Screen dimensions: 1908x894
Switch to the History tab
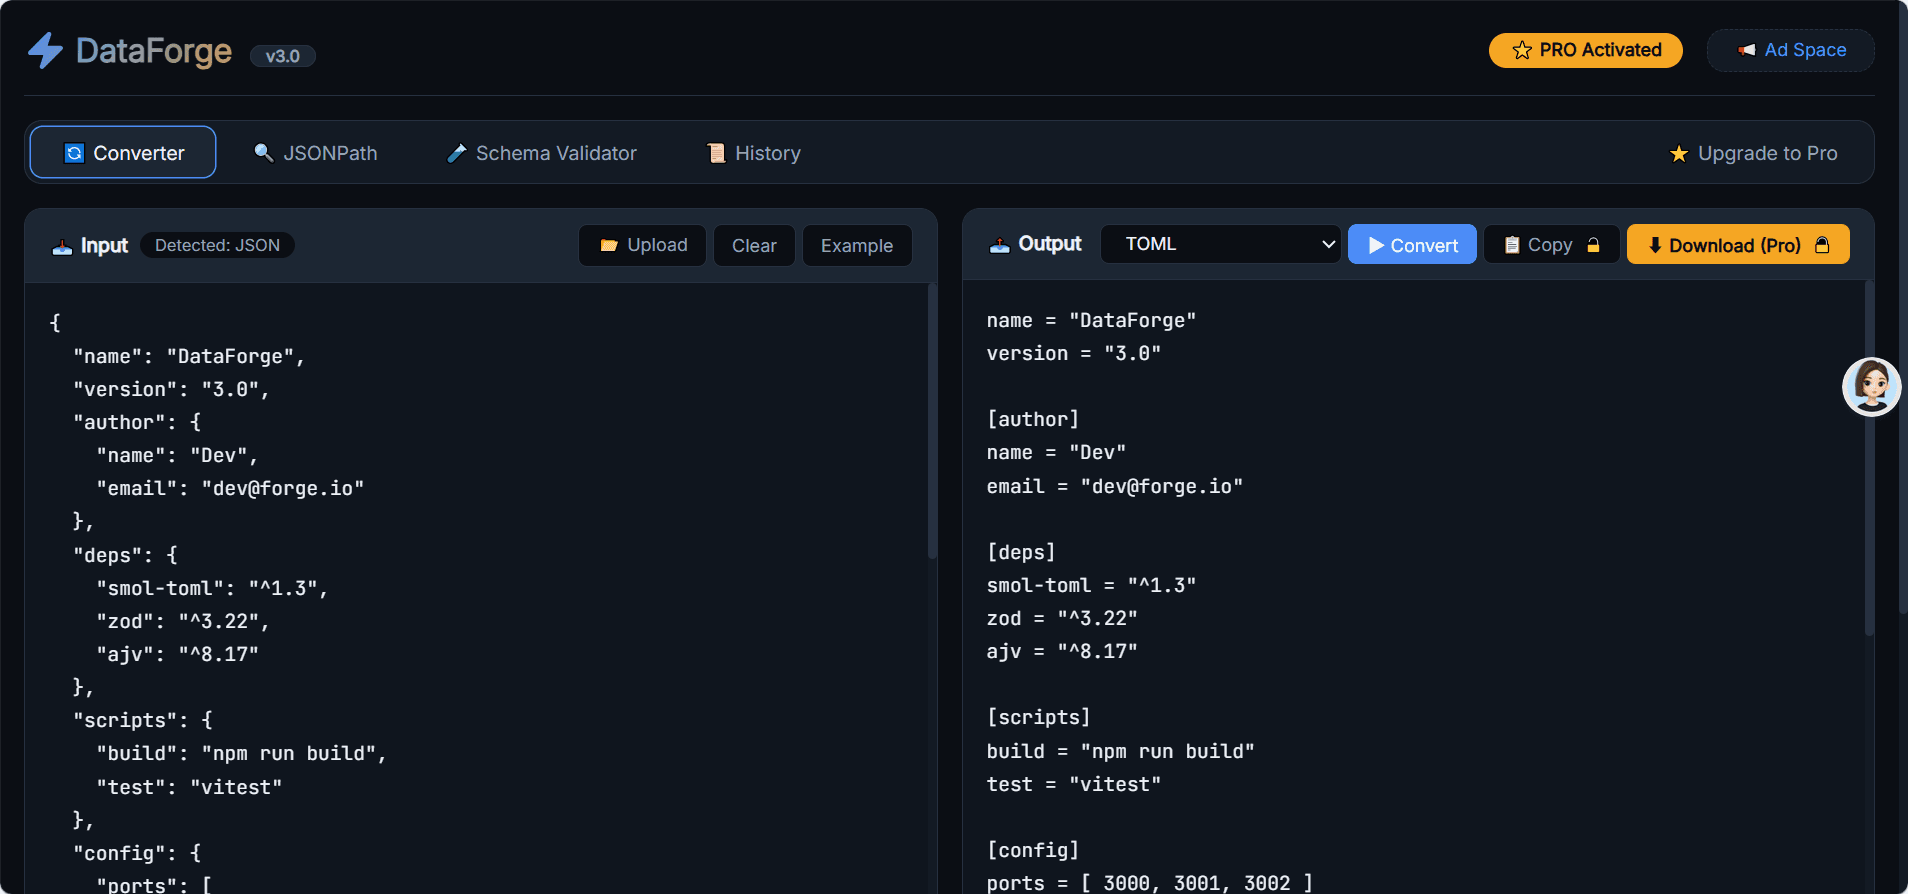753,153
